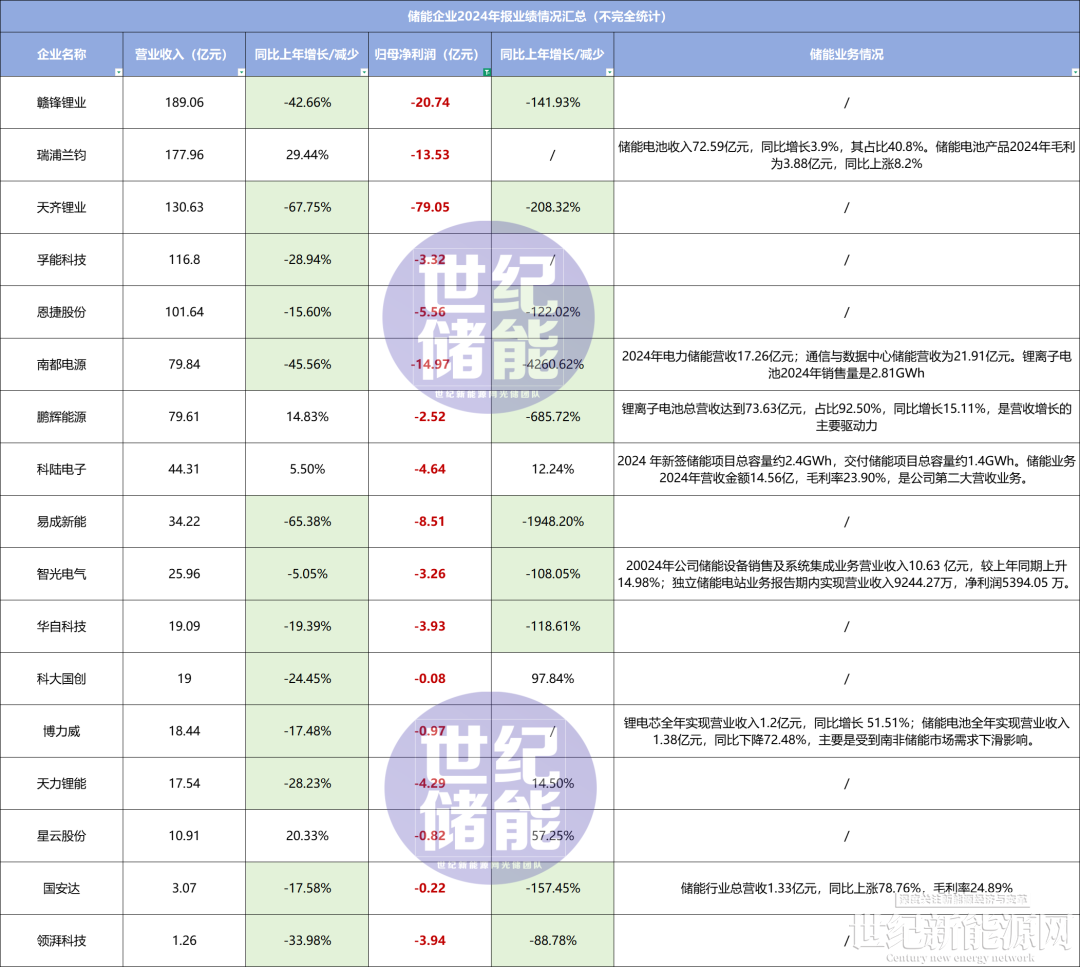
Task: Click 智光电气 note about 10.63亿元 revenue
Action: pos(847,574)
